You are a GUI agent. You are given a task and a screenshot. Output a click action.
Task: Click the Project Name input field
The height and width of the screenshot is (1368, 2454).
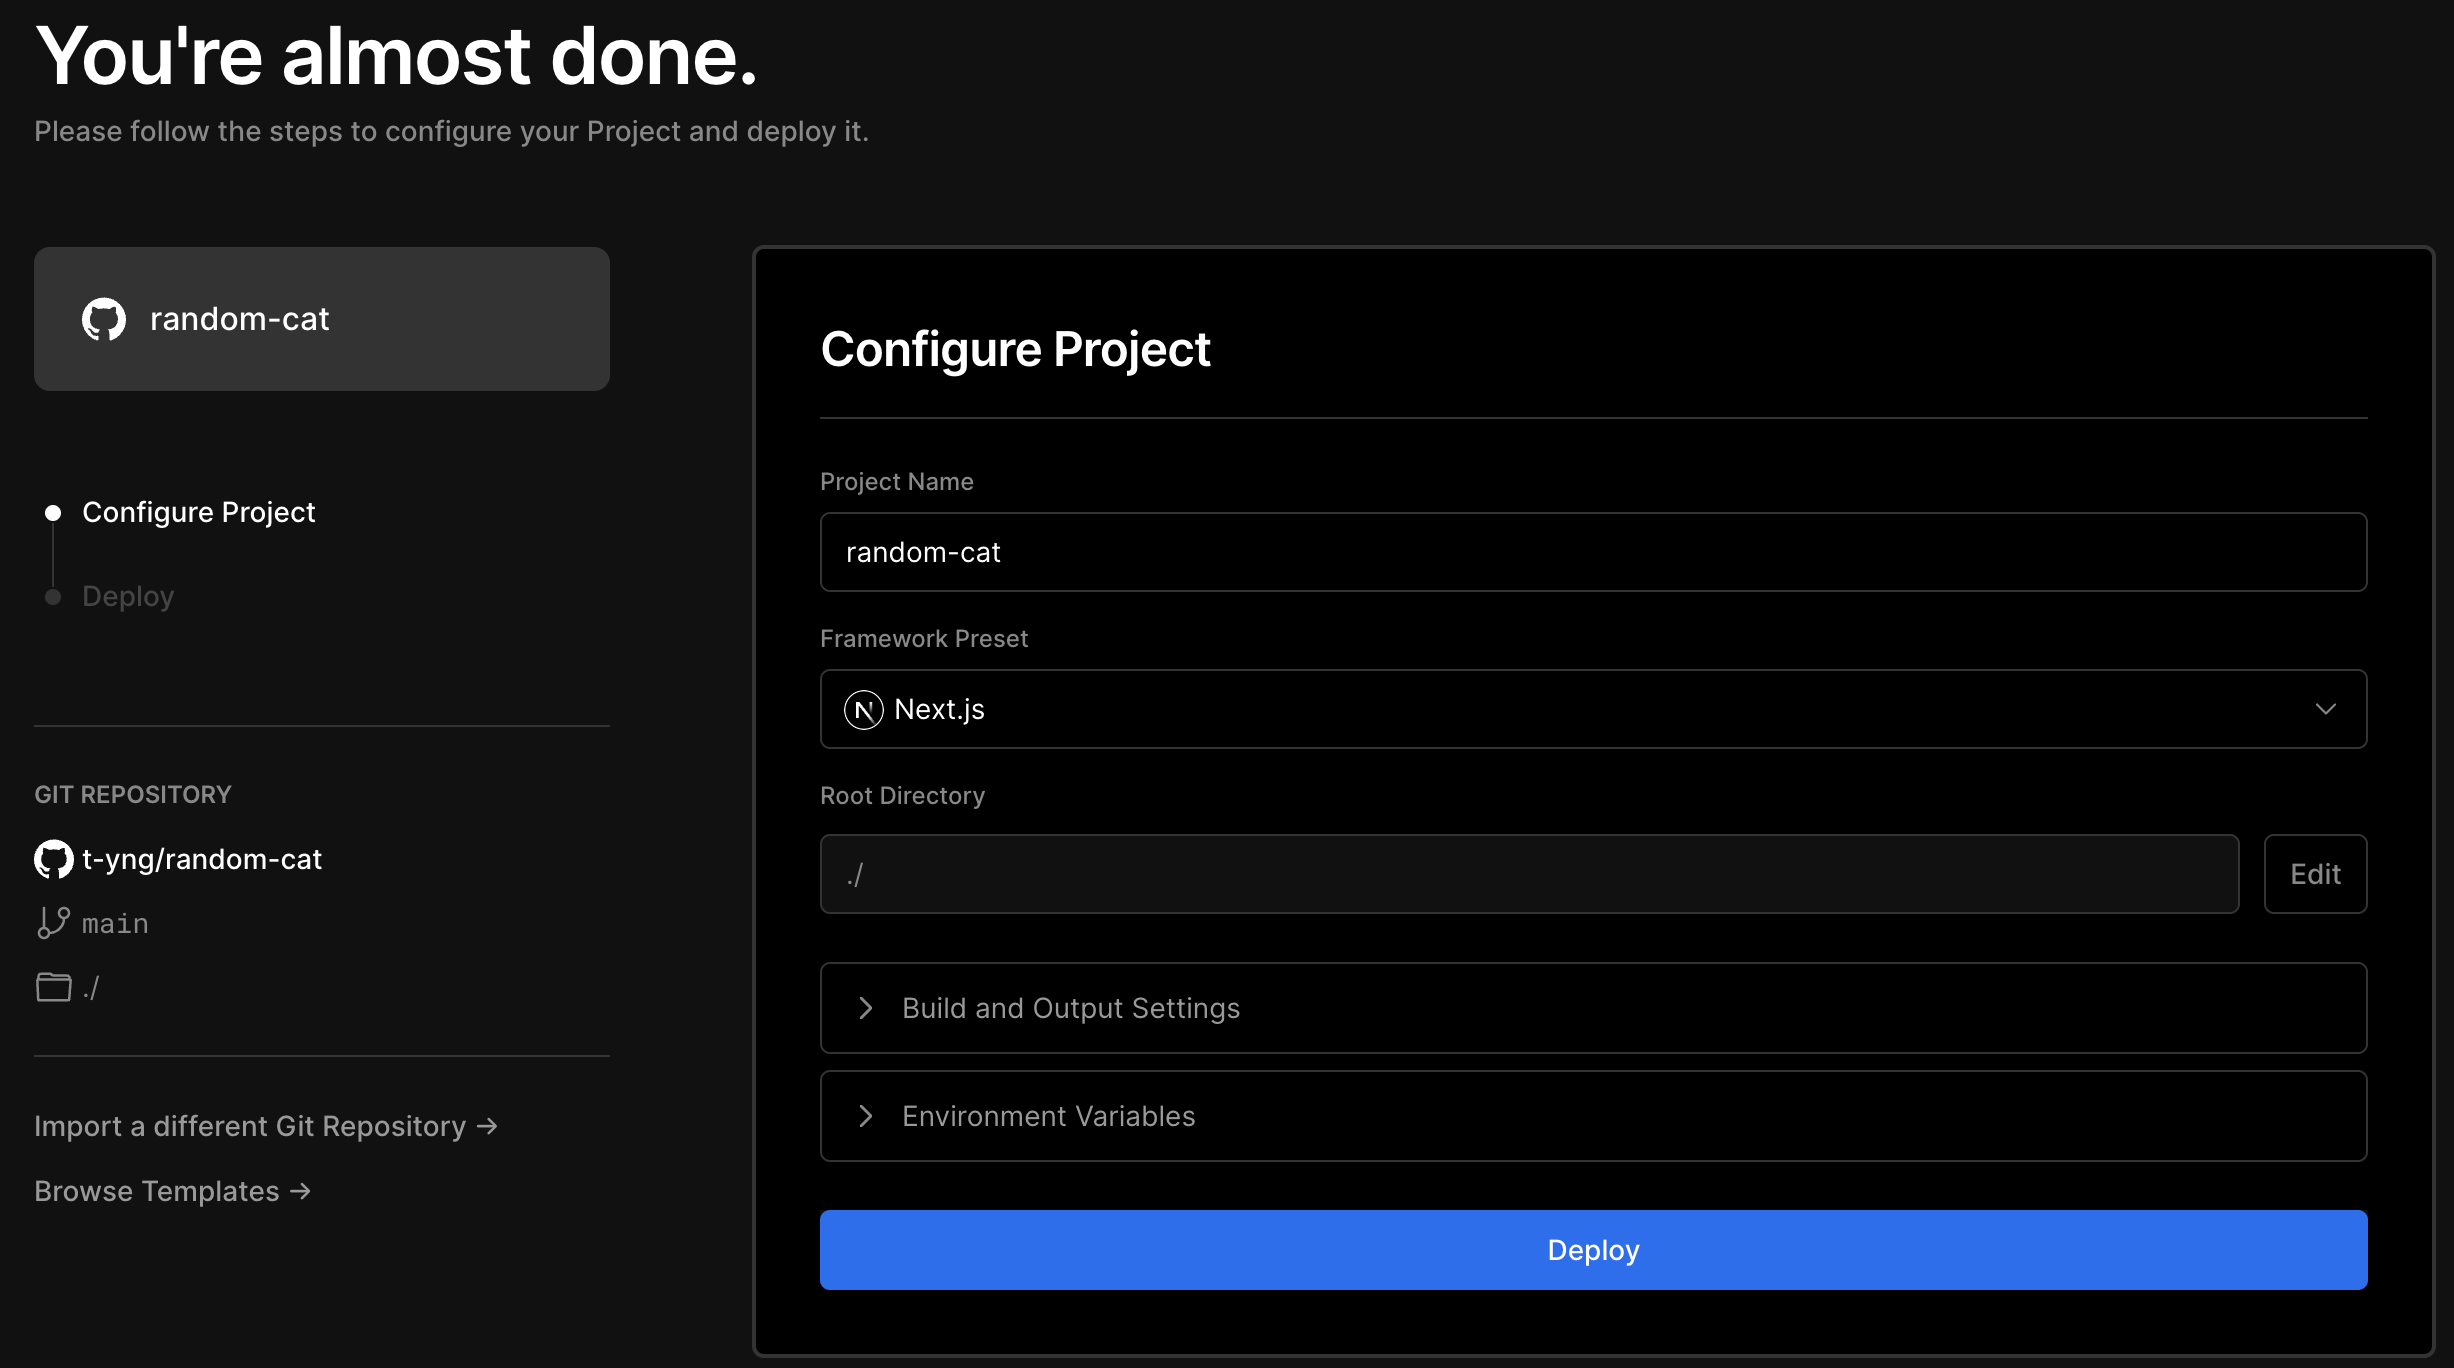click(1592, 551)
